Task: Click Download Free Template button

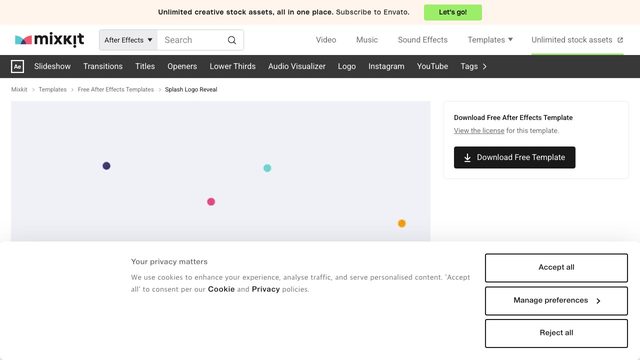Action: coord(514,157)
